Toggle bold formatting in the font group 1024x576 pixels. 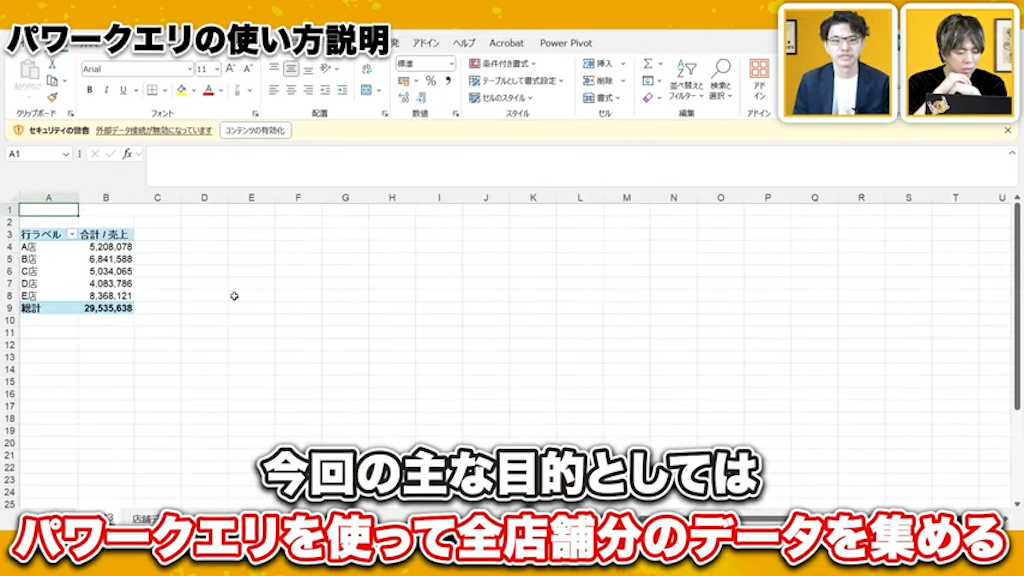(x=90, y=90)
